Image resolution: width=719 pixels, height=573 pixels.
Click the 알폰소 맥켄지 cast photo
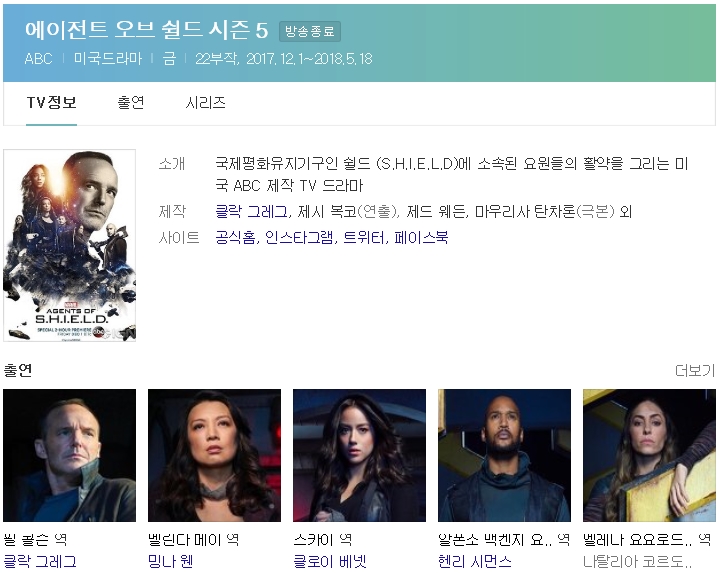pyautogui.click(x=504, y=455)
